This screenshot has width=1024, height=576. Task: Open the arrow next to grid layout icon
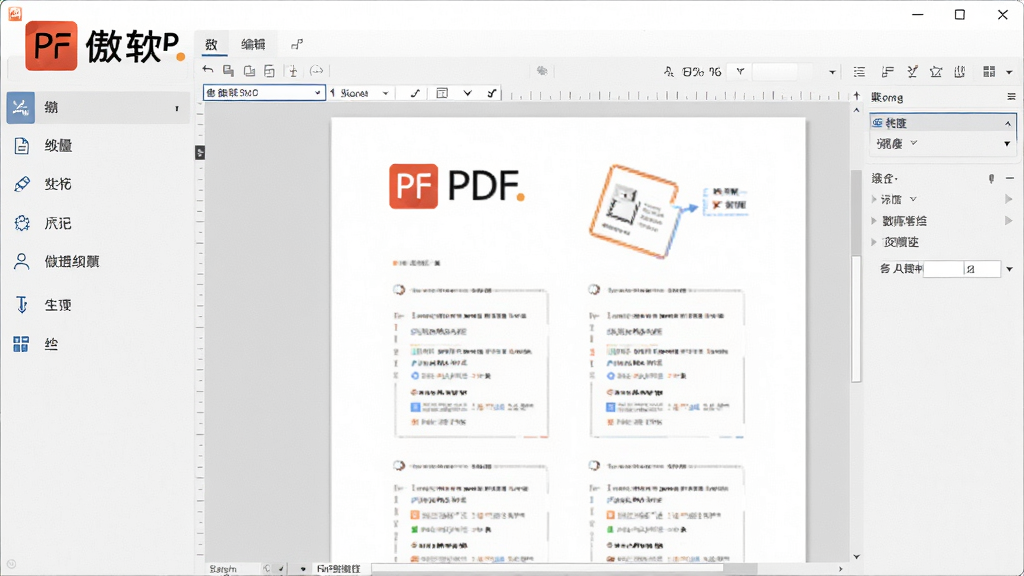pyautogui.click(x=1010, y=72)
